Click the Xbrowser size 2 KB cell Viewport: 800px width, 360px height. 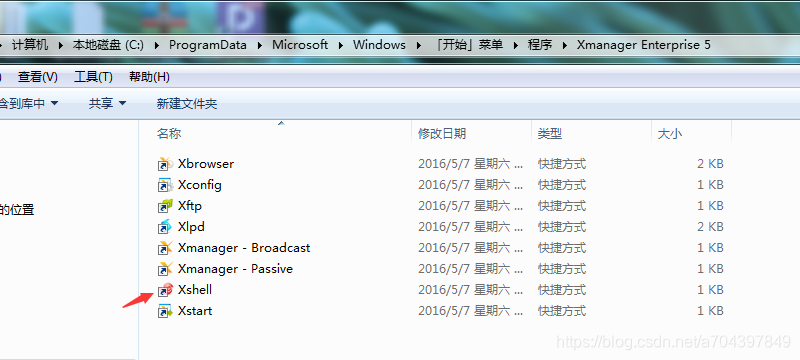pyautogui.click(x=710, y=164)
